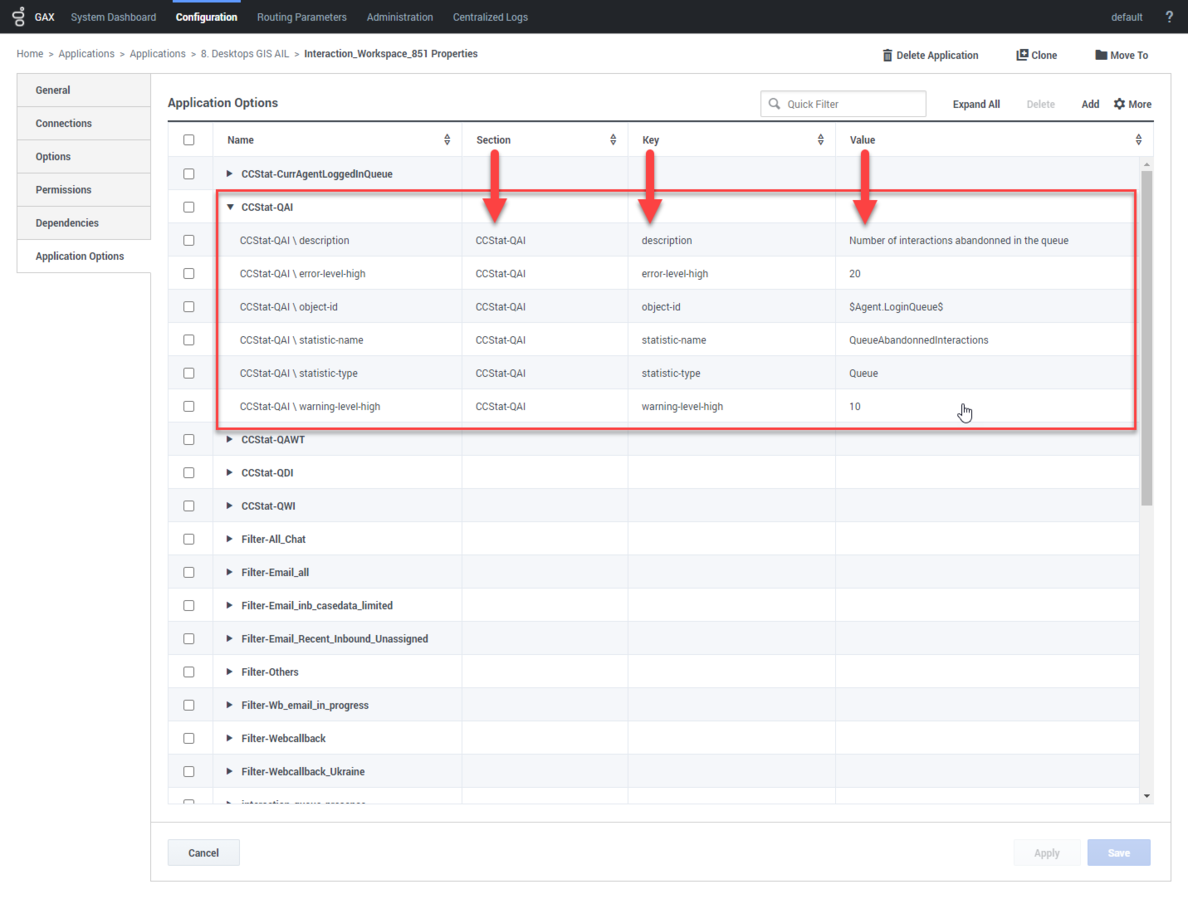Open the Routing Parameters menu
Image resolution: width=1188 pixels, height=899 pixels.
301,17
